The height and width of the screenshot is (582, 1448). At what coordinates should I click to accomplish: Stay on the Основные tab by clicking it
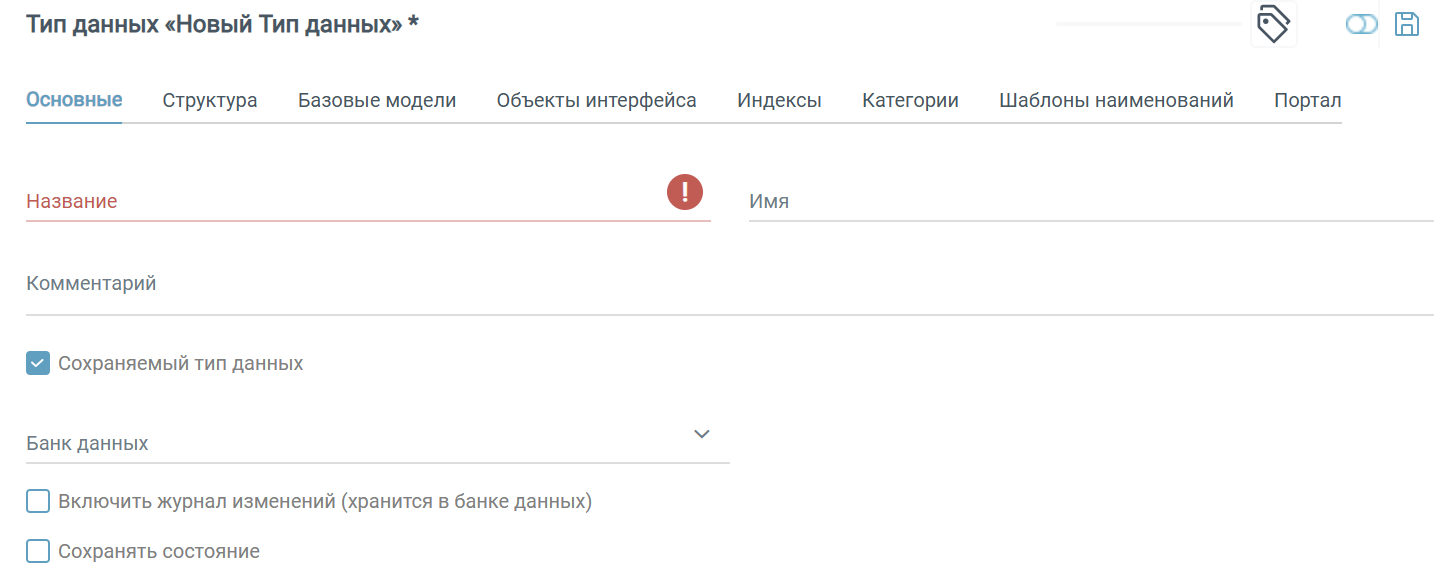pos(73,100)
